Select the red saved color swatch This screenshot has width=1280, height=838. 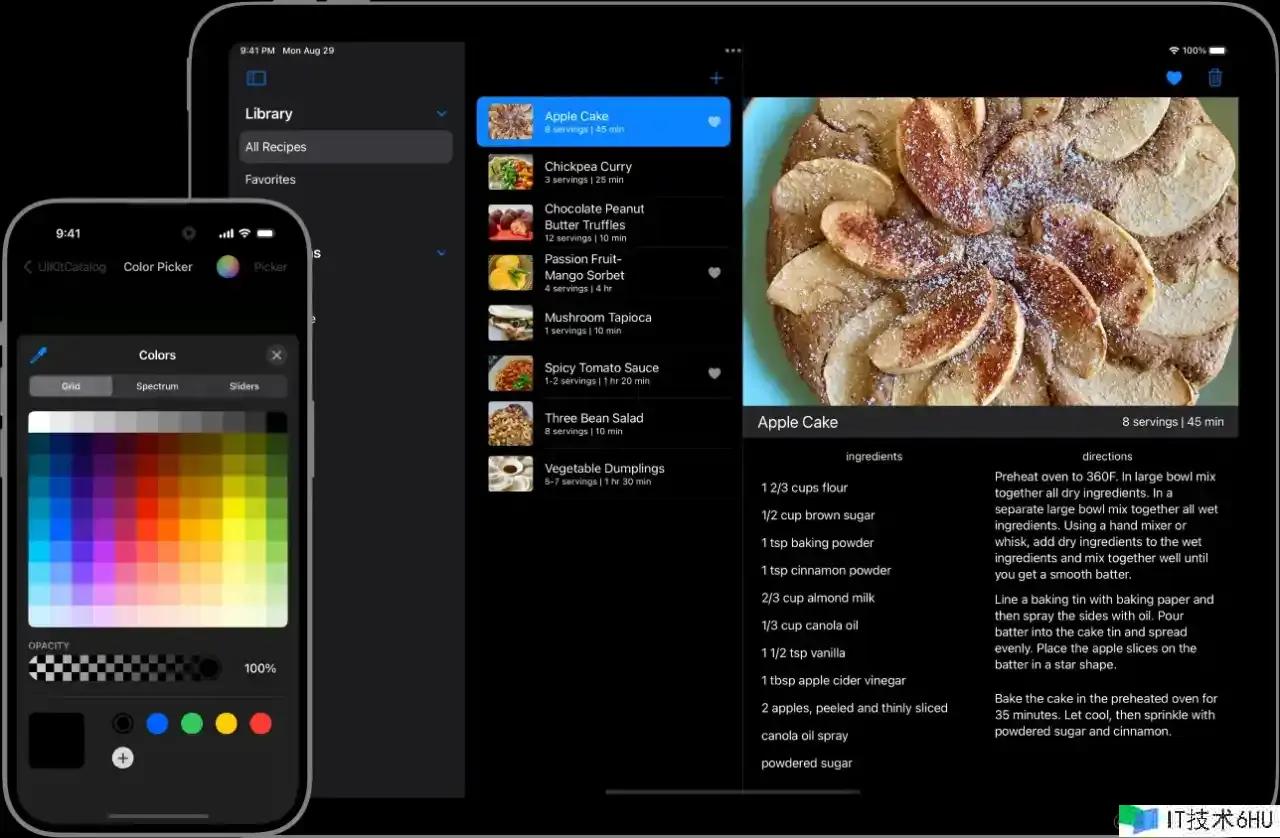point(261,723)
